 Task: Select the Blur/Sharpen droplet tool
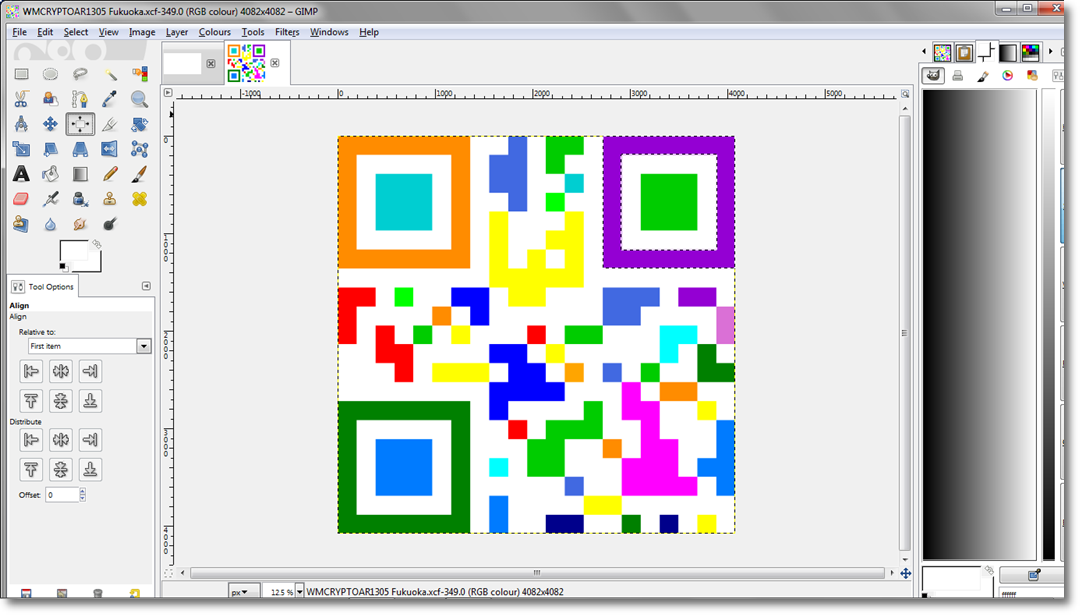(50, 224)
